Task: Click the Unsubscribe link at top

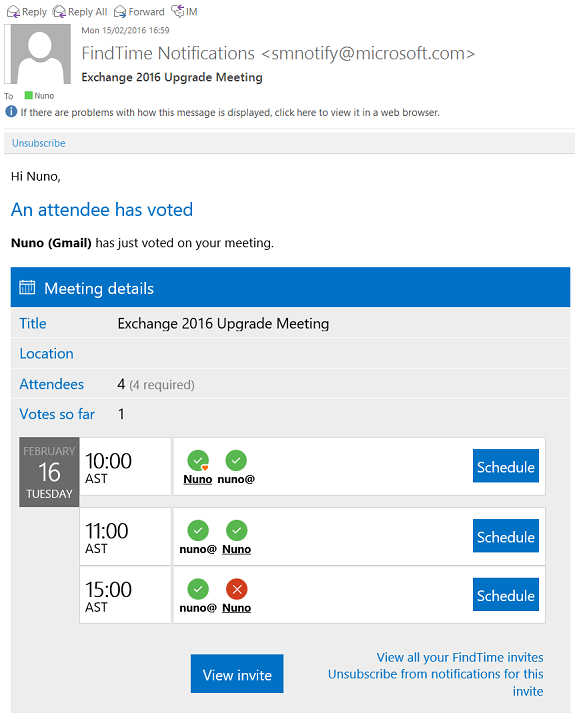Action: (39, 143)
